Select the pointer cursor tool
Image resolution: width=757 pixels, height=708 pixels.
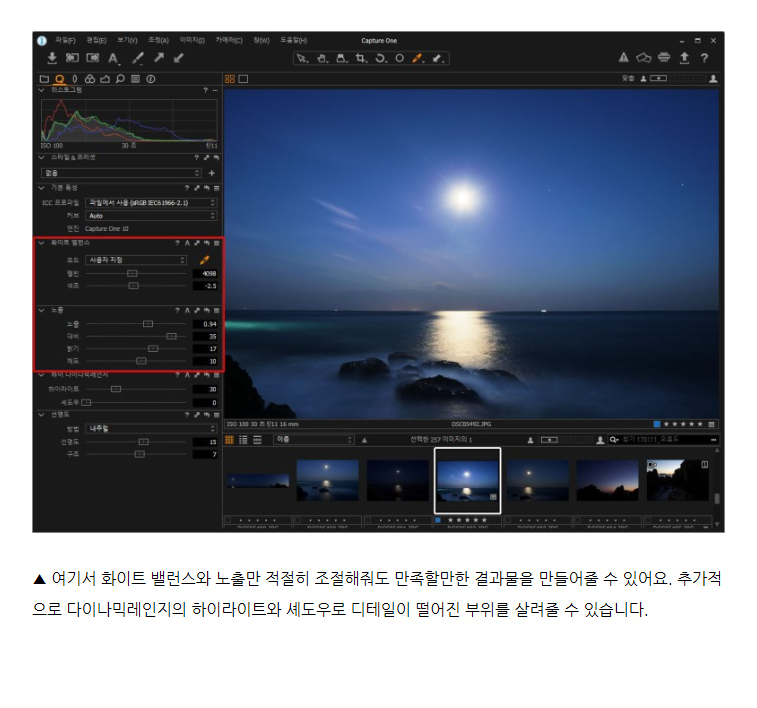tap(302, 58)
